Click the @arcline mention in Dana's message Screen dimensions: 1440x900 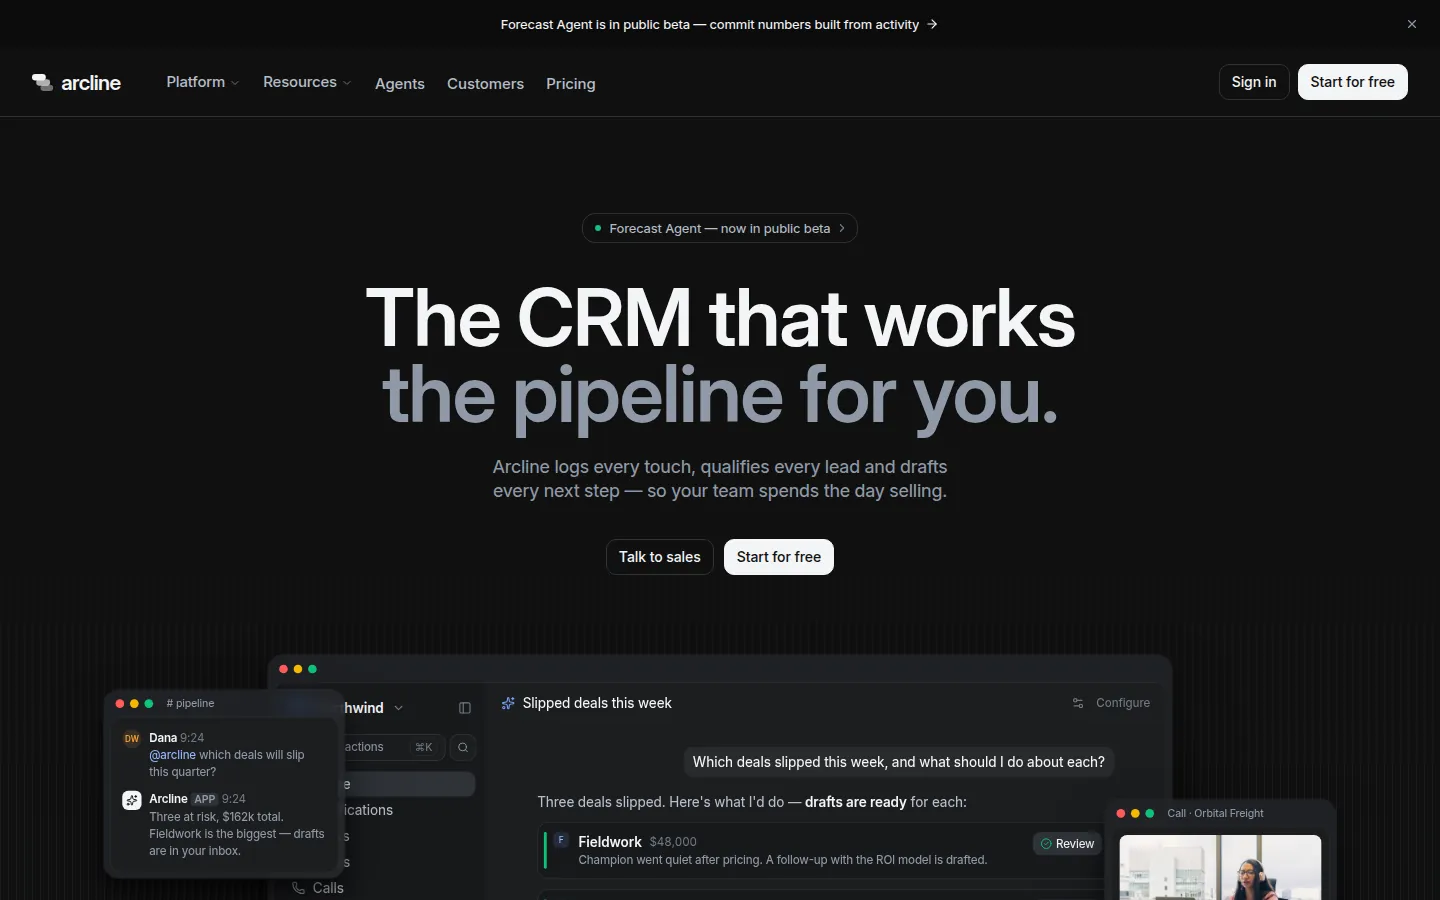pyautogui.click(x=172, y=755)
